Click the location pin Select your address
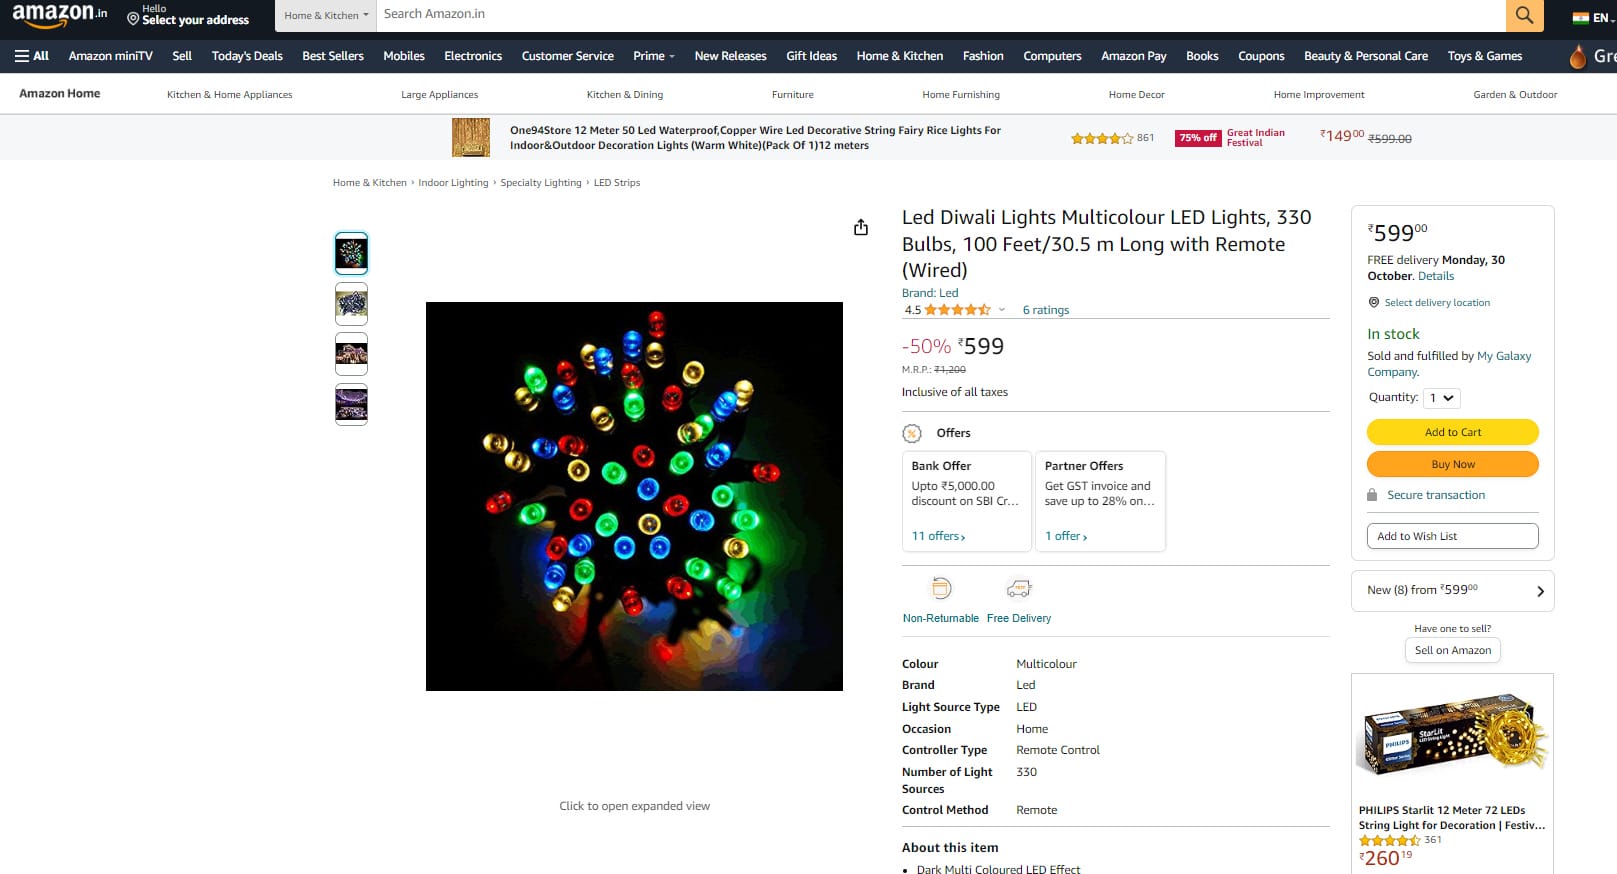 coord(188,15)
